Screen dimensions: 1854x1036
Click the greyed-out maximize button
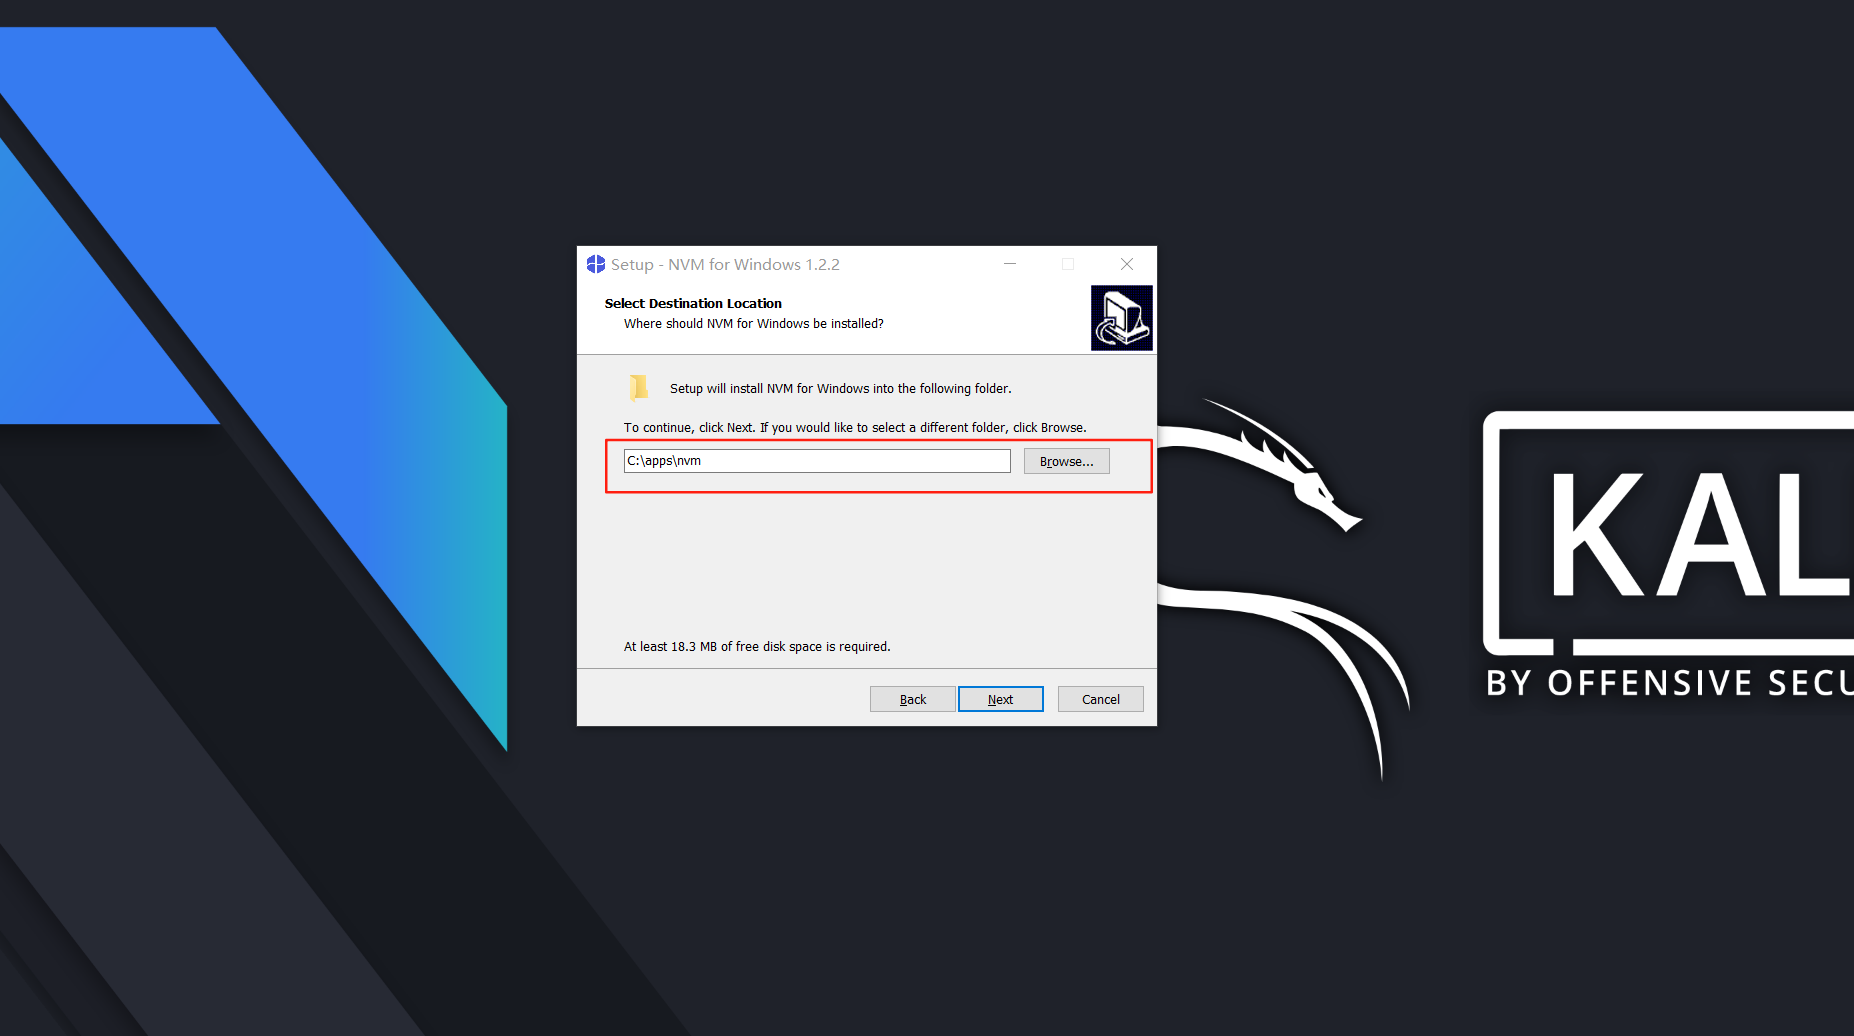coord(1068,264)
